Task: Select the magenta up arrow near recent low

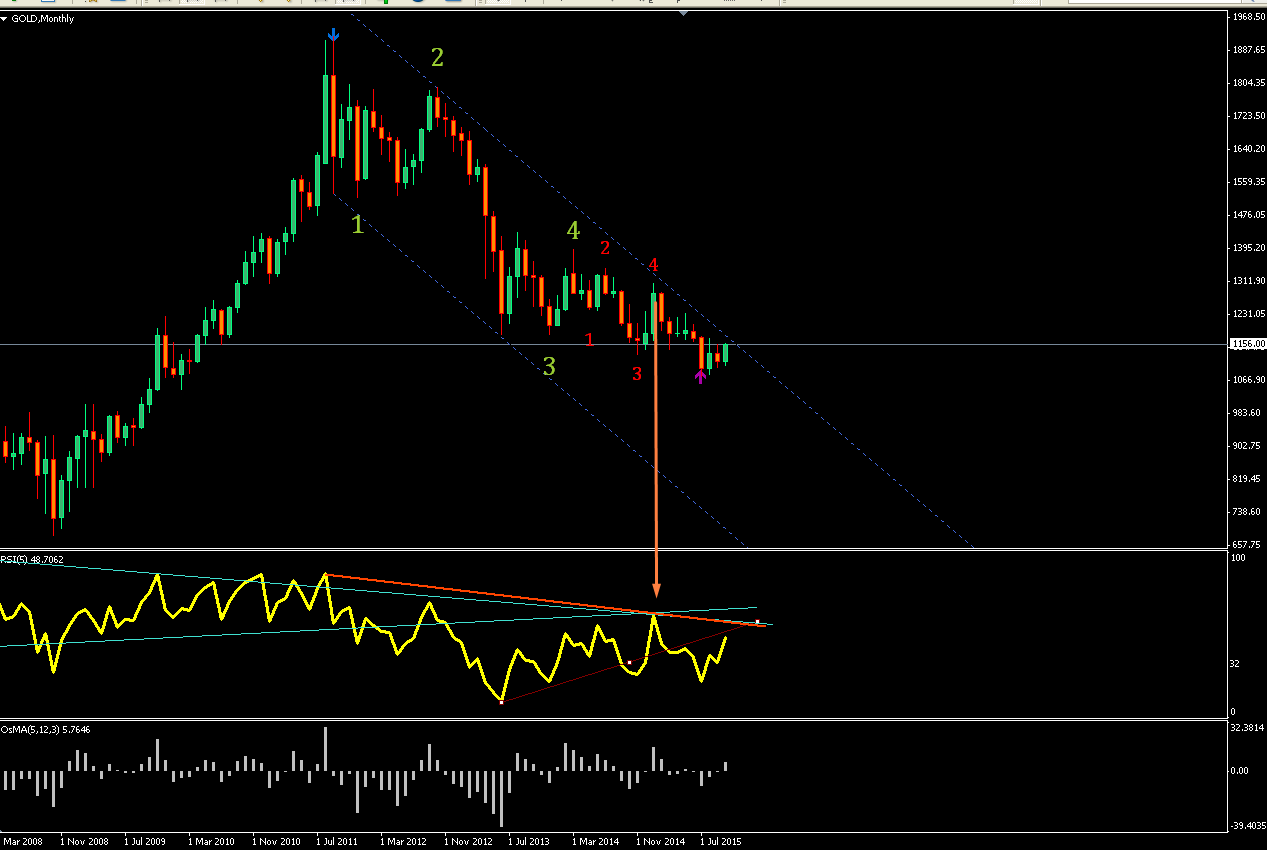Action: (700, 376)
